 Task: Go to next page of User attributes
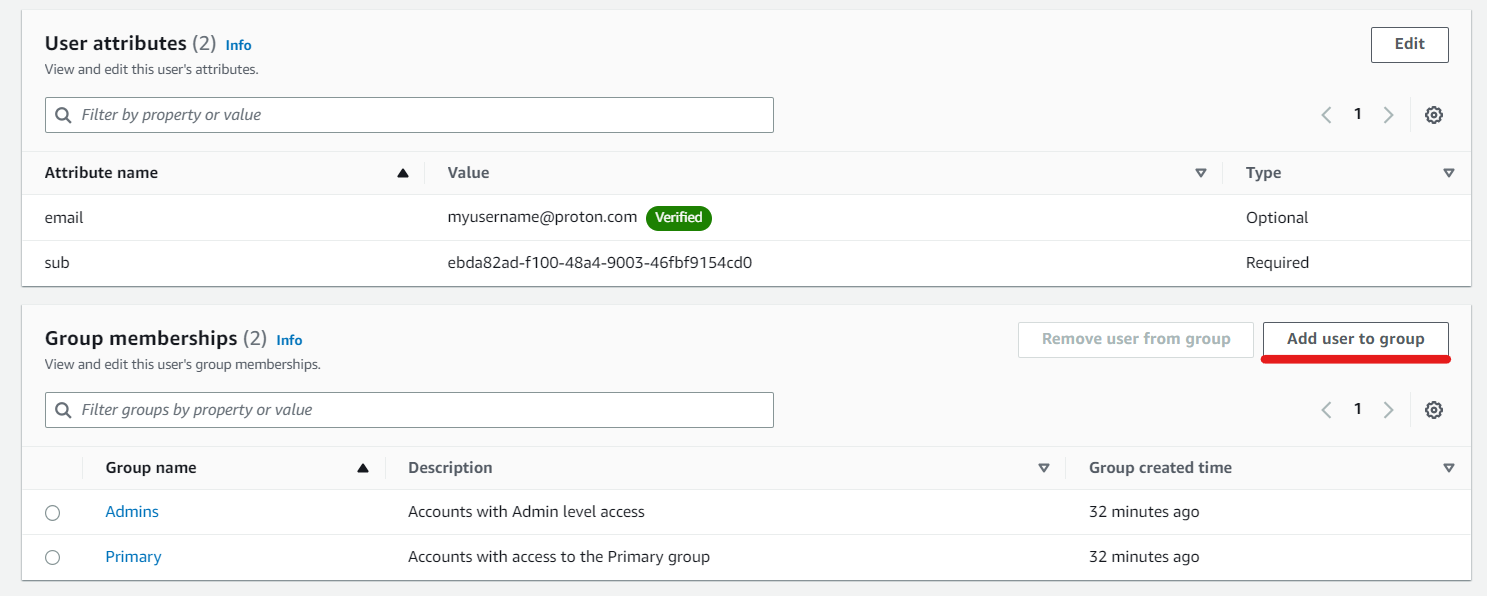[1388, 115]
